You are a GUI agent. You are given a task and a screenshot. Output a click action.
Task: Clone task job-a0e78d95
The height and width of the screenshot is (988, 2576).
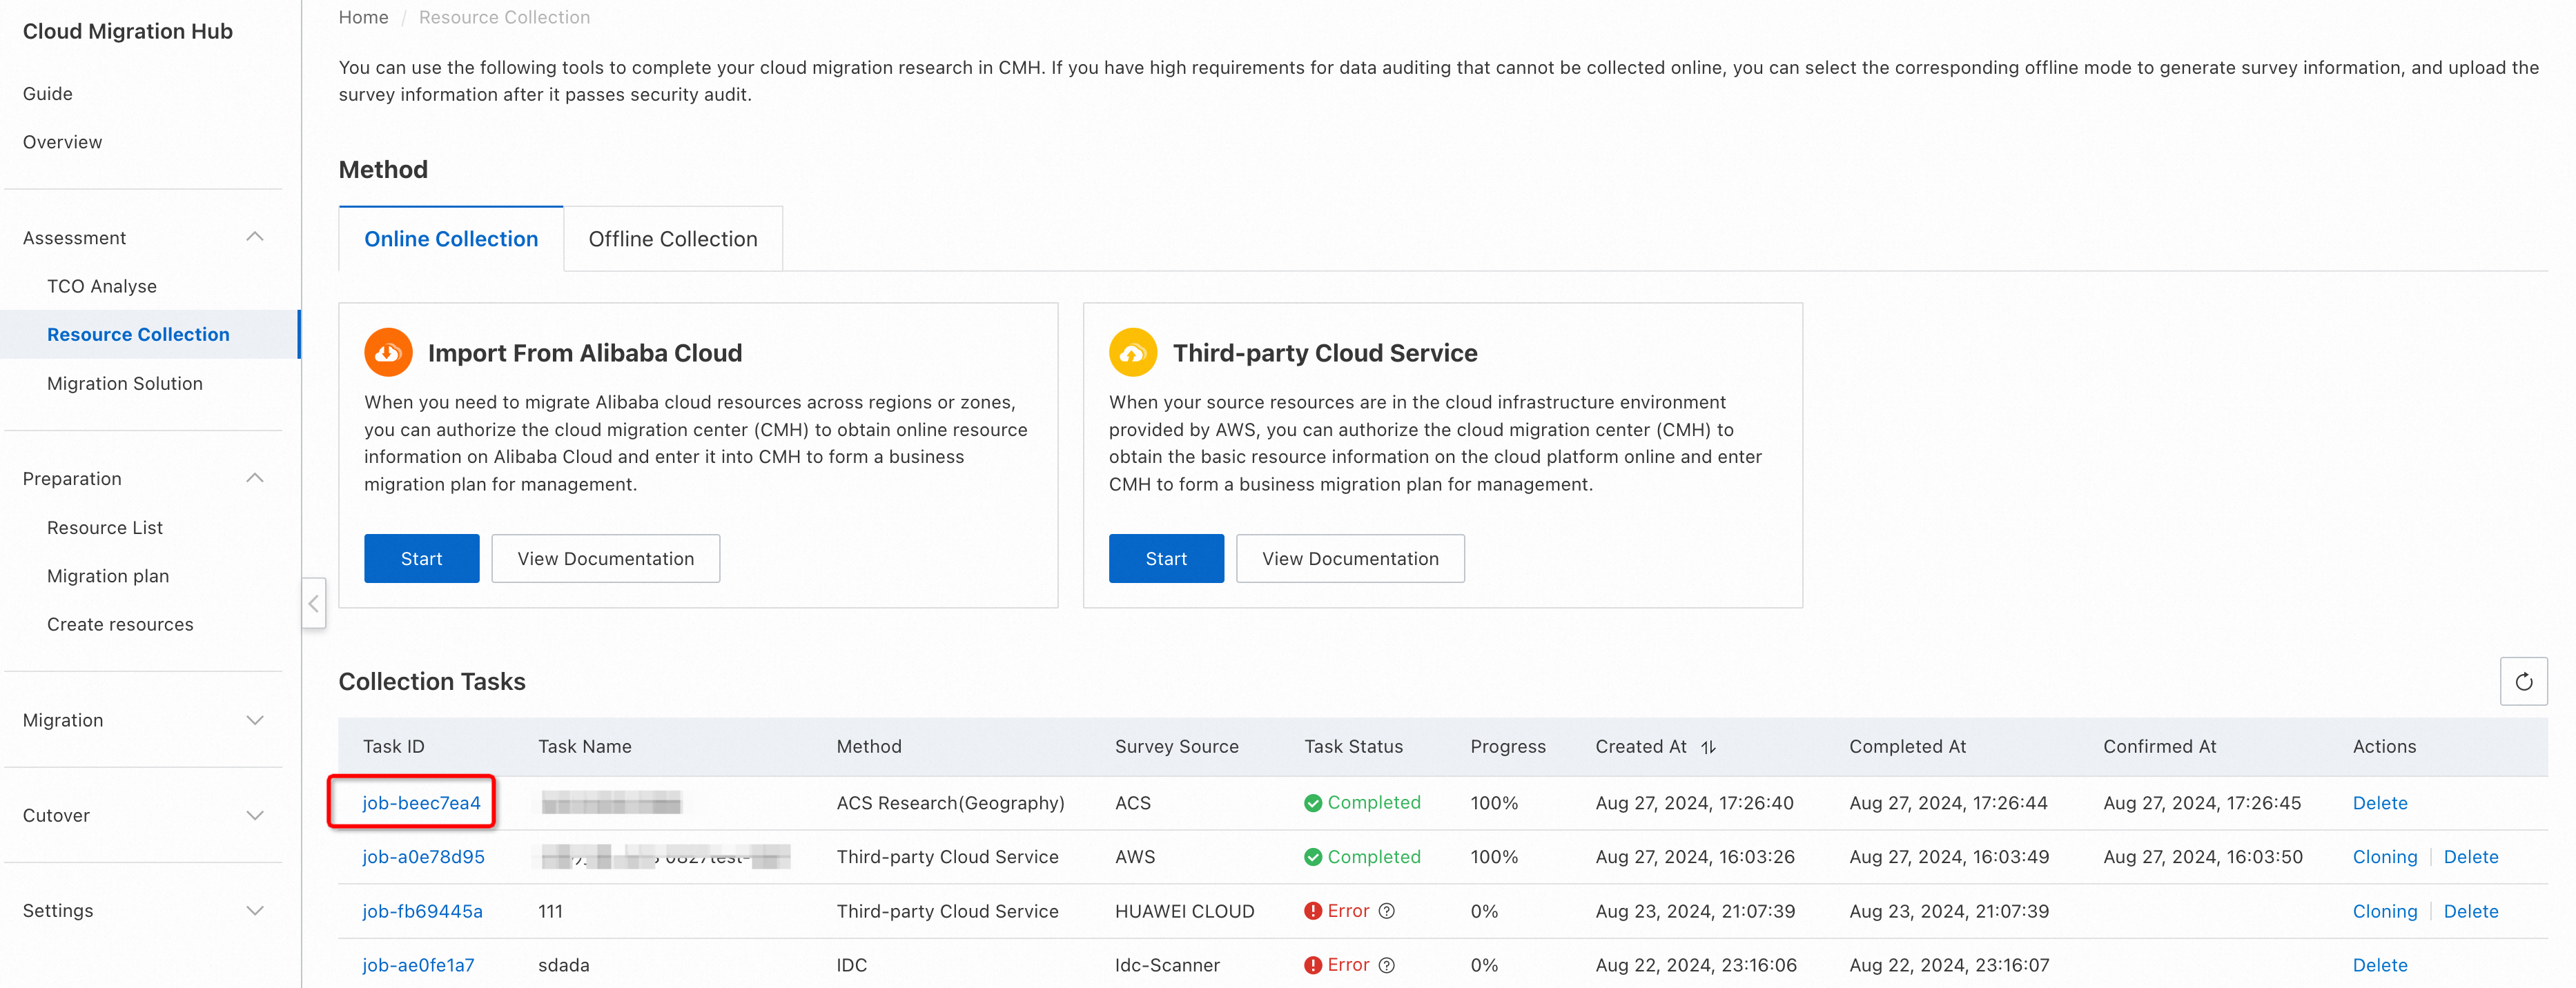[x=2384, y=857]
